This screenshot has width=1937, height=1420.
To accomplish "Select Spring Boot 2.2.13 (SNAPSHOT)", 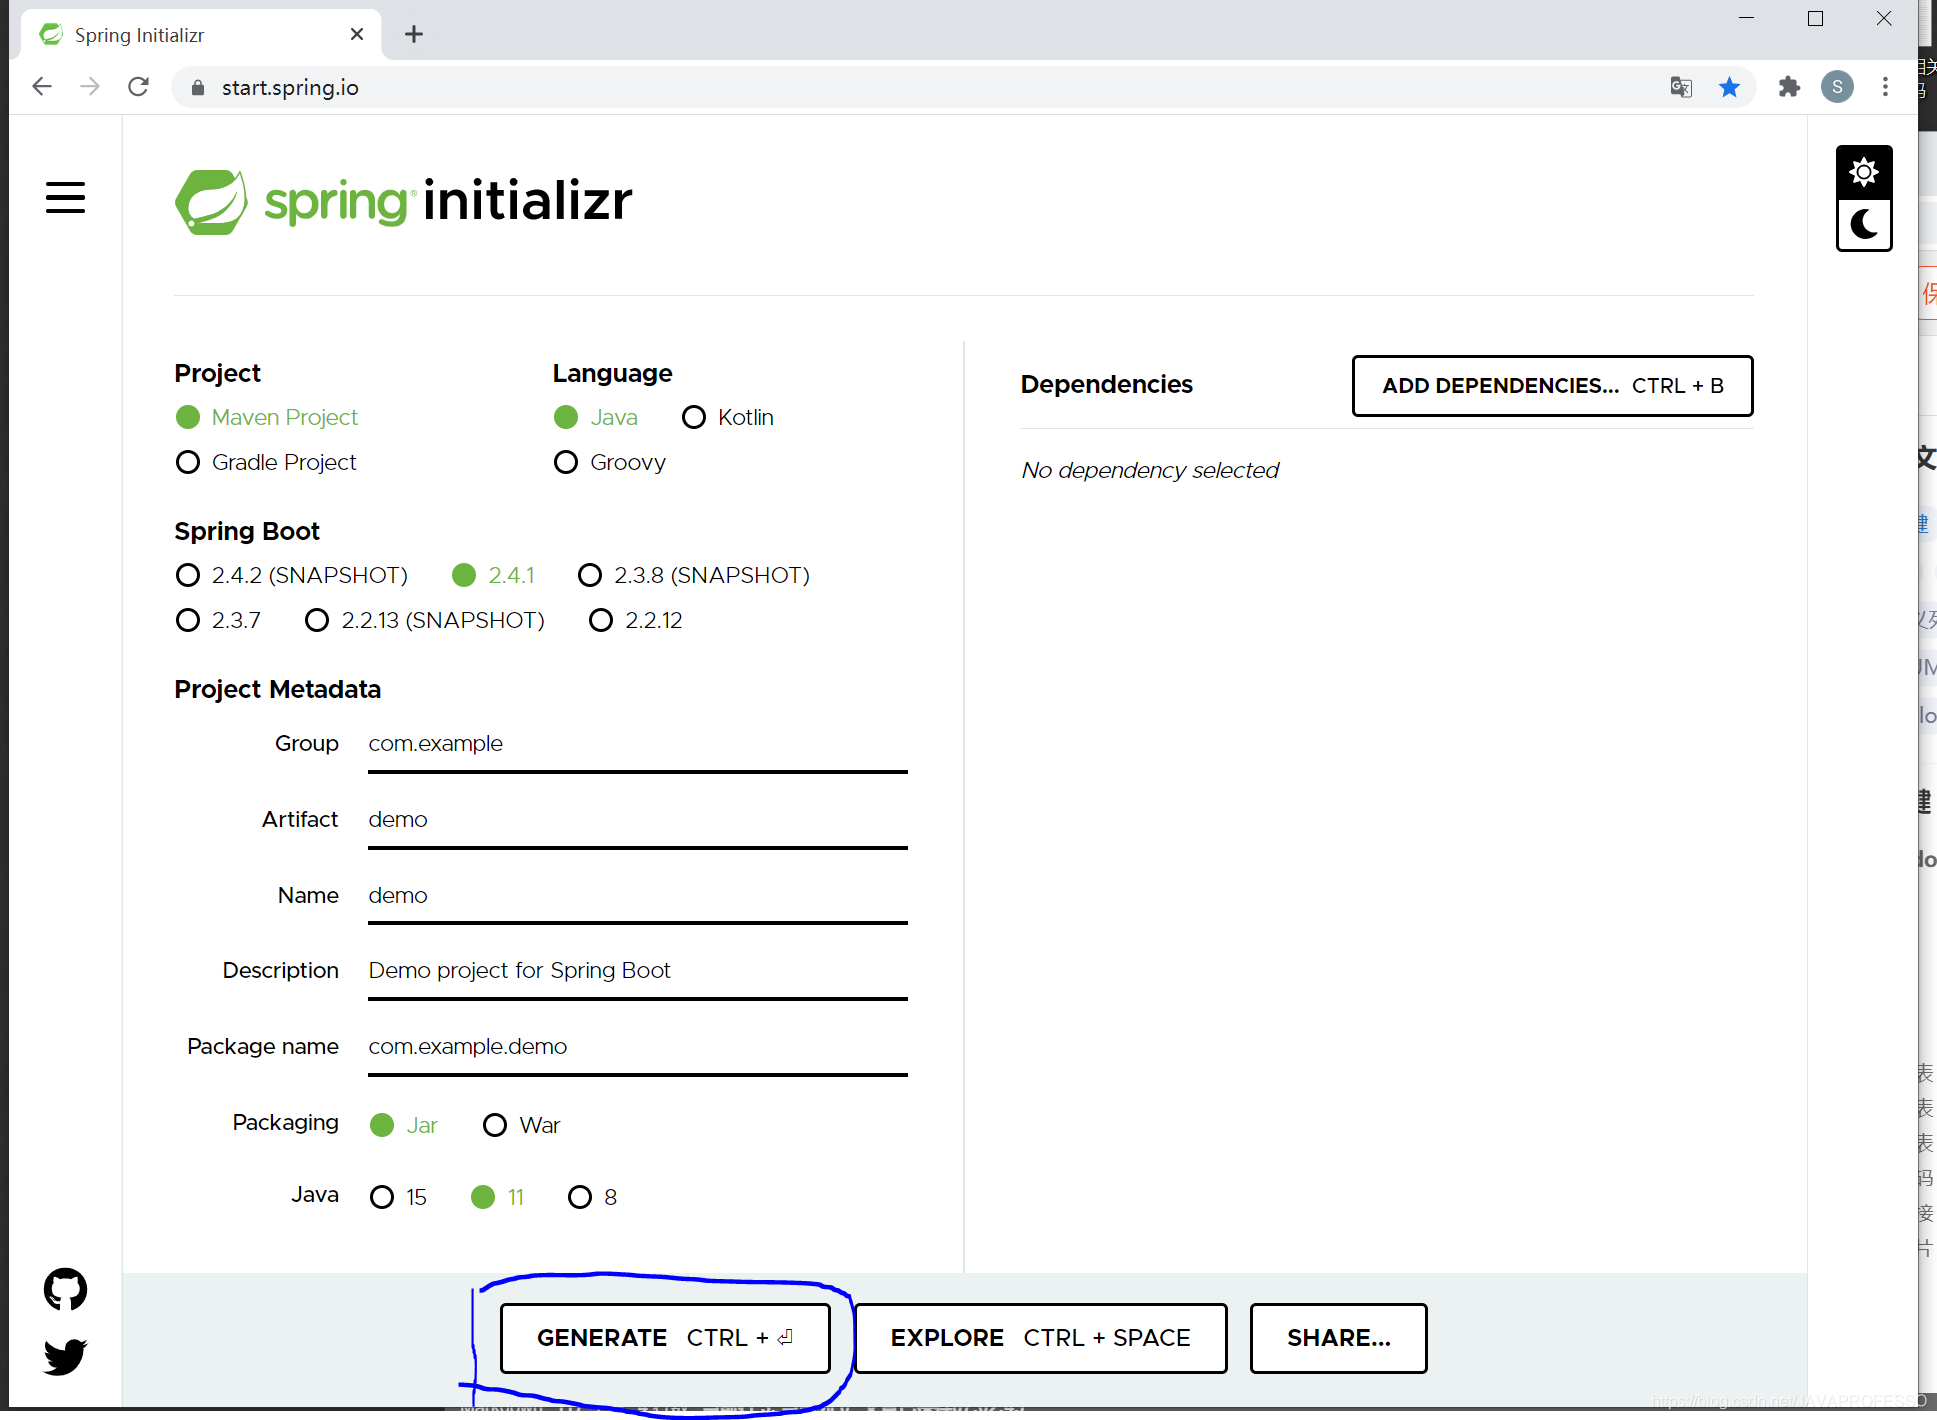I will pos(425,620).
